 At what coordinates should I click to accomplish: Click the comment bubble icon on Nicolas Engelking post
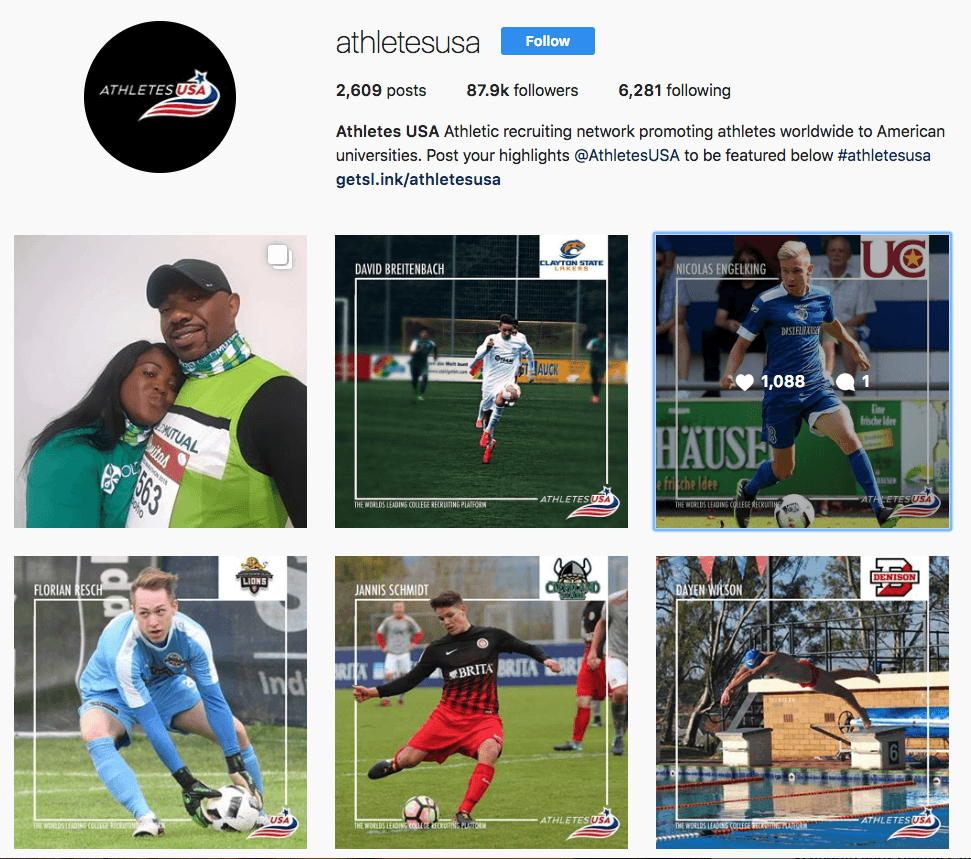(845, 382)
